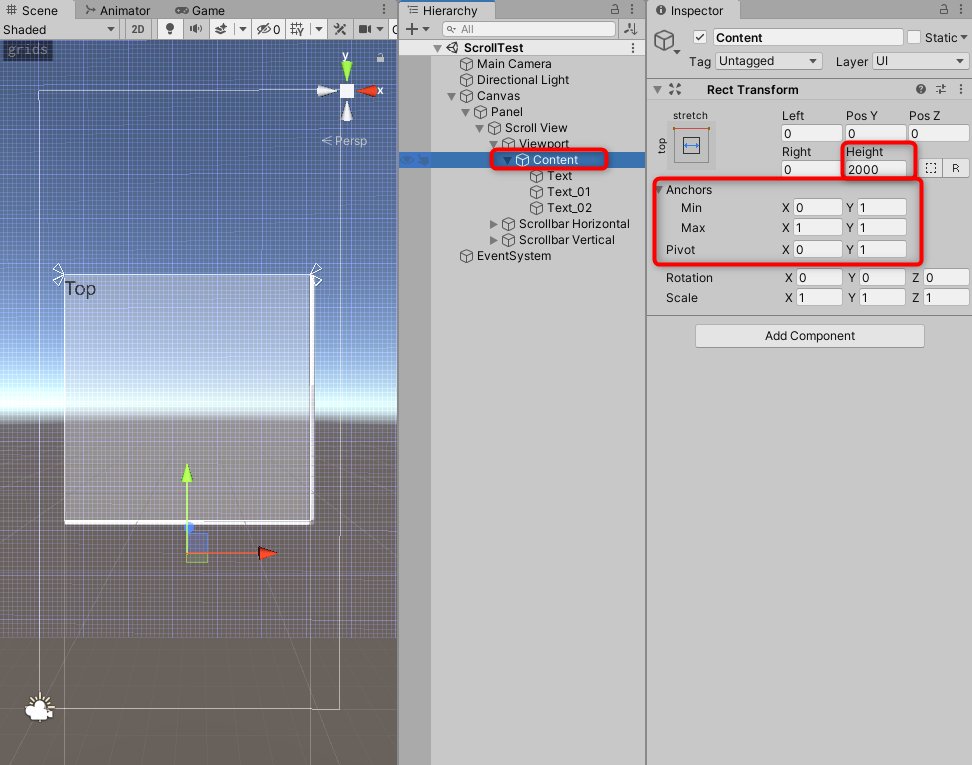
Task: Open Layer UI dropdown
Action: (x=920, y=61)
